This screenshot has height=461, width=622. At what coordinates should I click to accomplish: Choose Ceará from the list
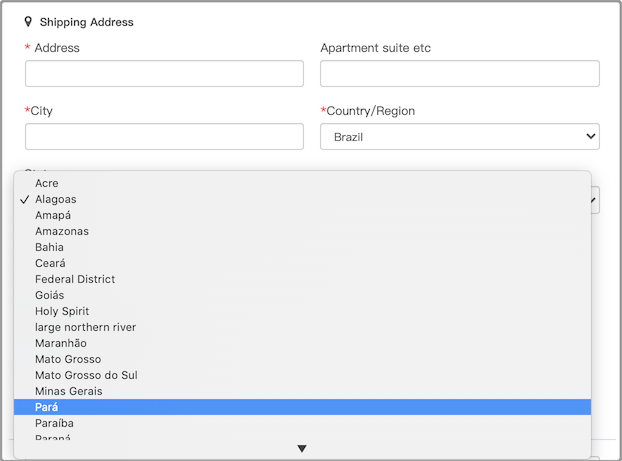coord(50,263)
